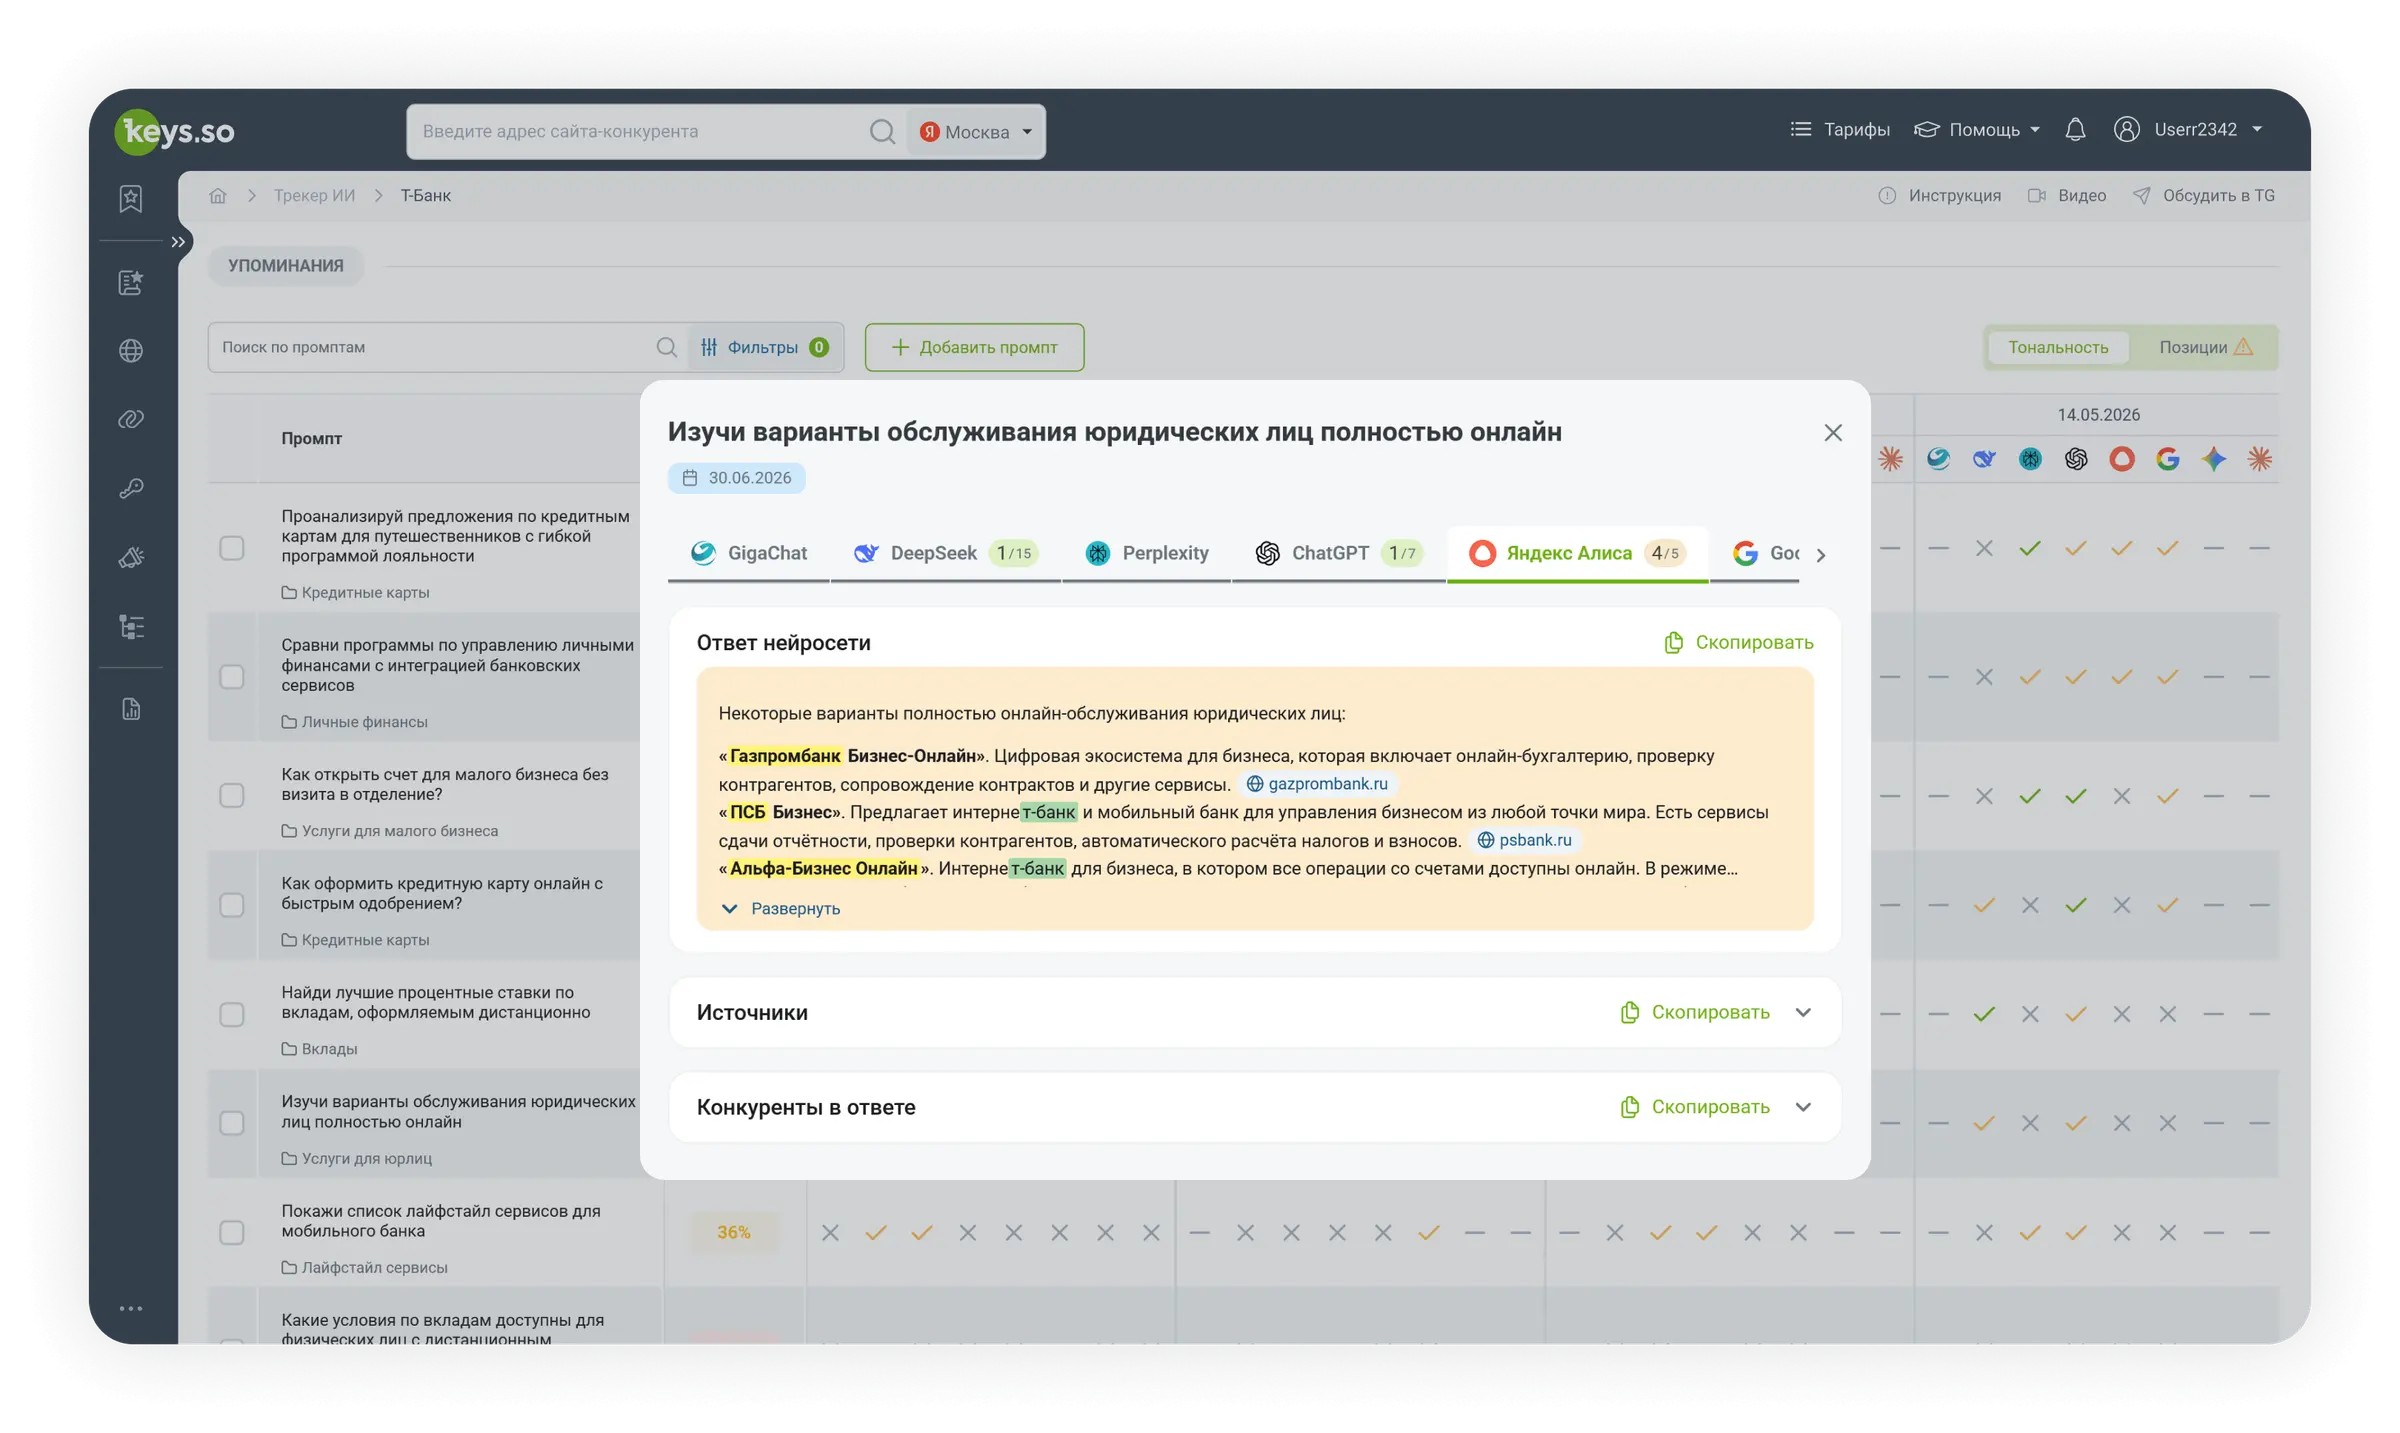Expand the Конкуренты в ответе section
Viewport: 2400px width, 1433px height.
[1803, 1107]
